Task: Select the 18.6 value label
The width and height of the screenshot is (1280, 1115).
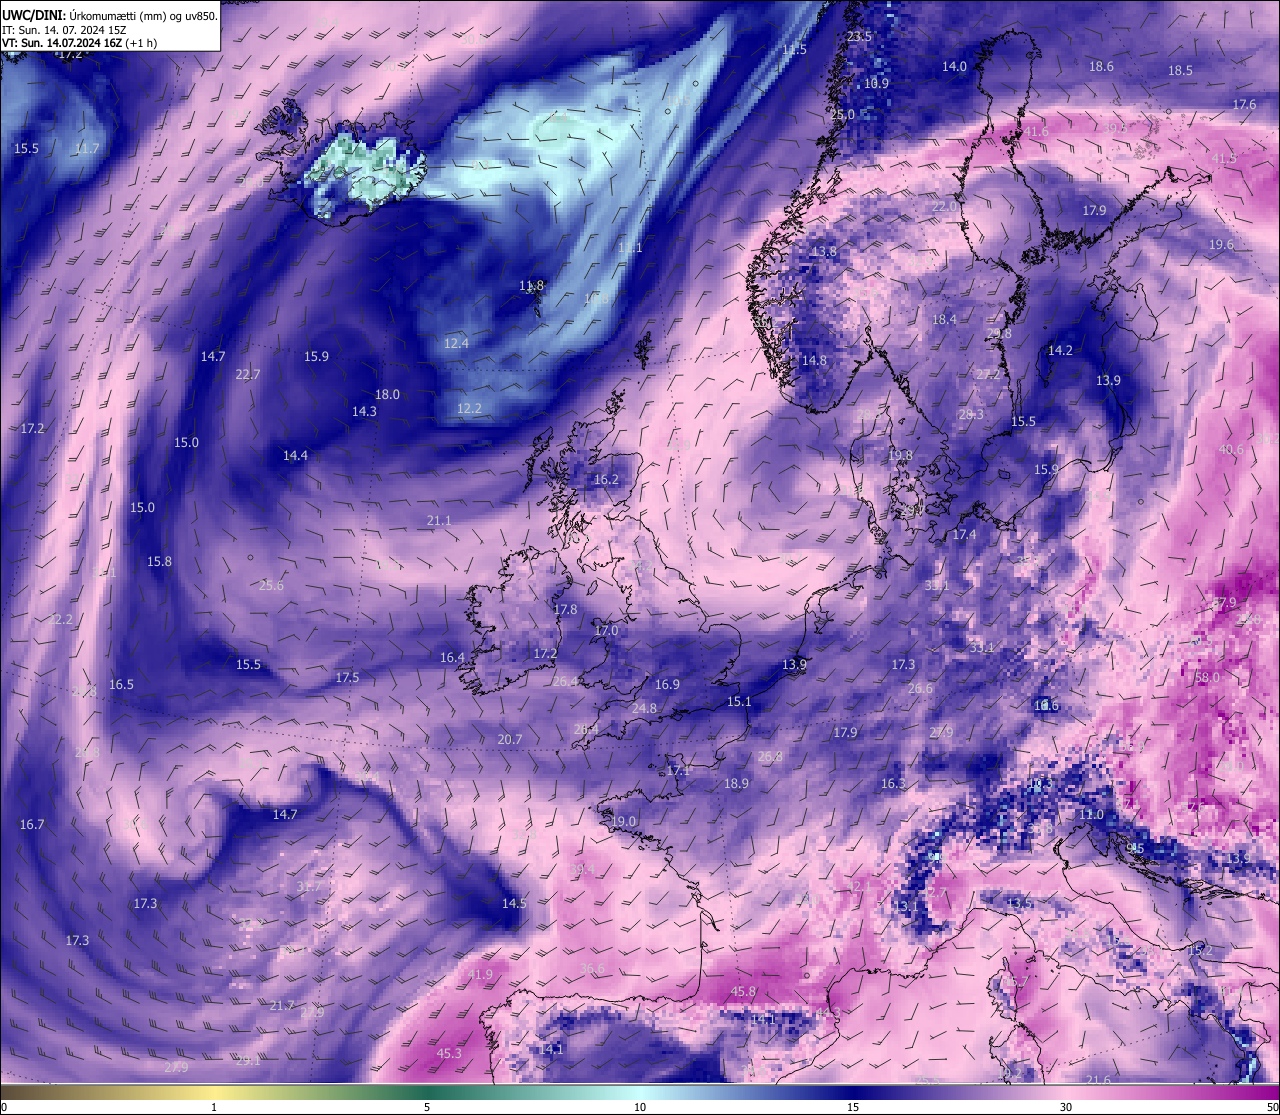Action: (1101, 67)
